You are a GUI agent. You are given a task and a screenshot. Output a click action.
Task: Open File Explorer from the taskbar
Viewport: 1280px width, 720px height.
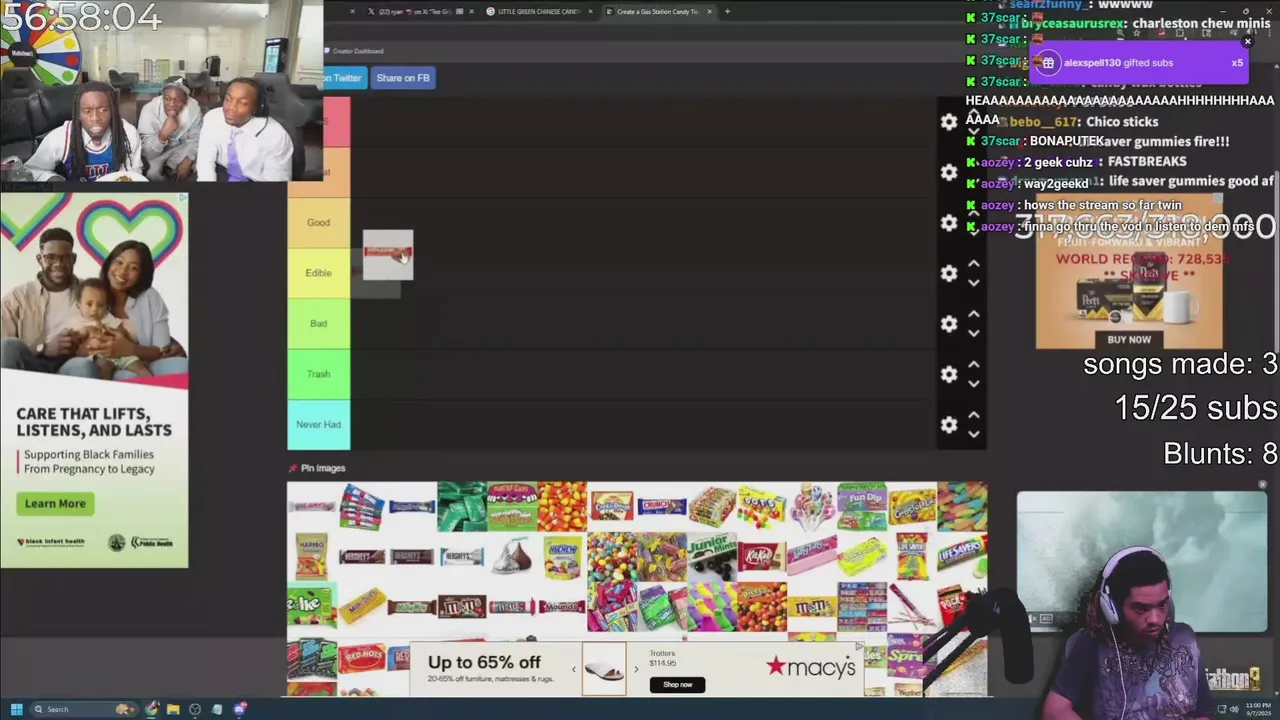(x=173, y=709)
